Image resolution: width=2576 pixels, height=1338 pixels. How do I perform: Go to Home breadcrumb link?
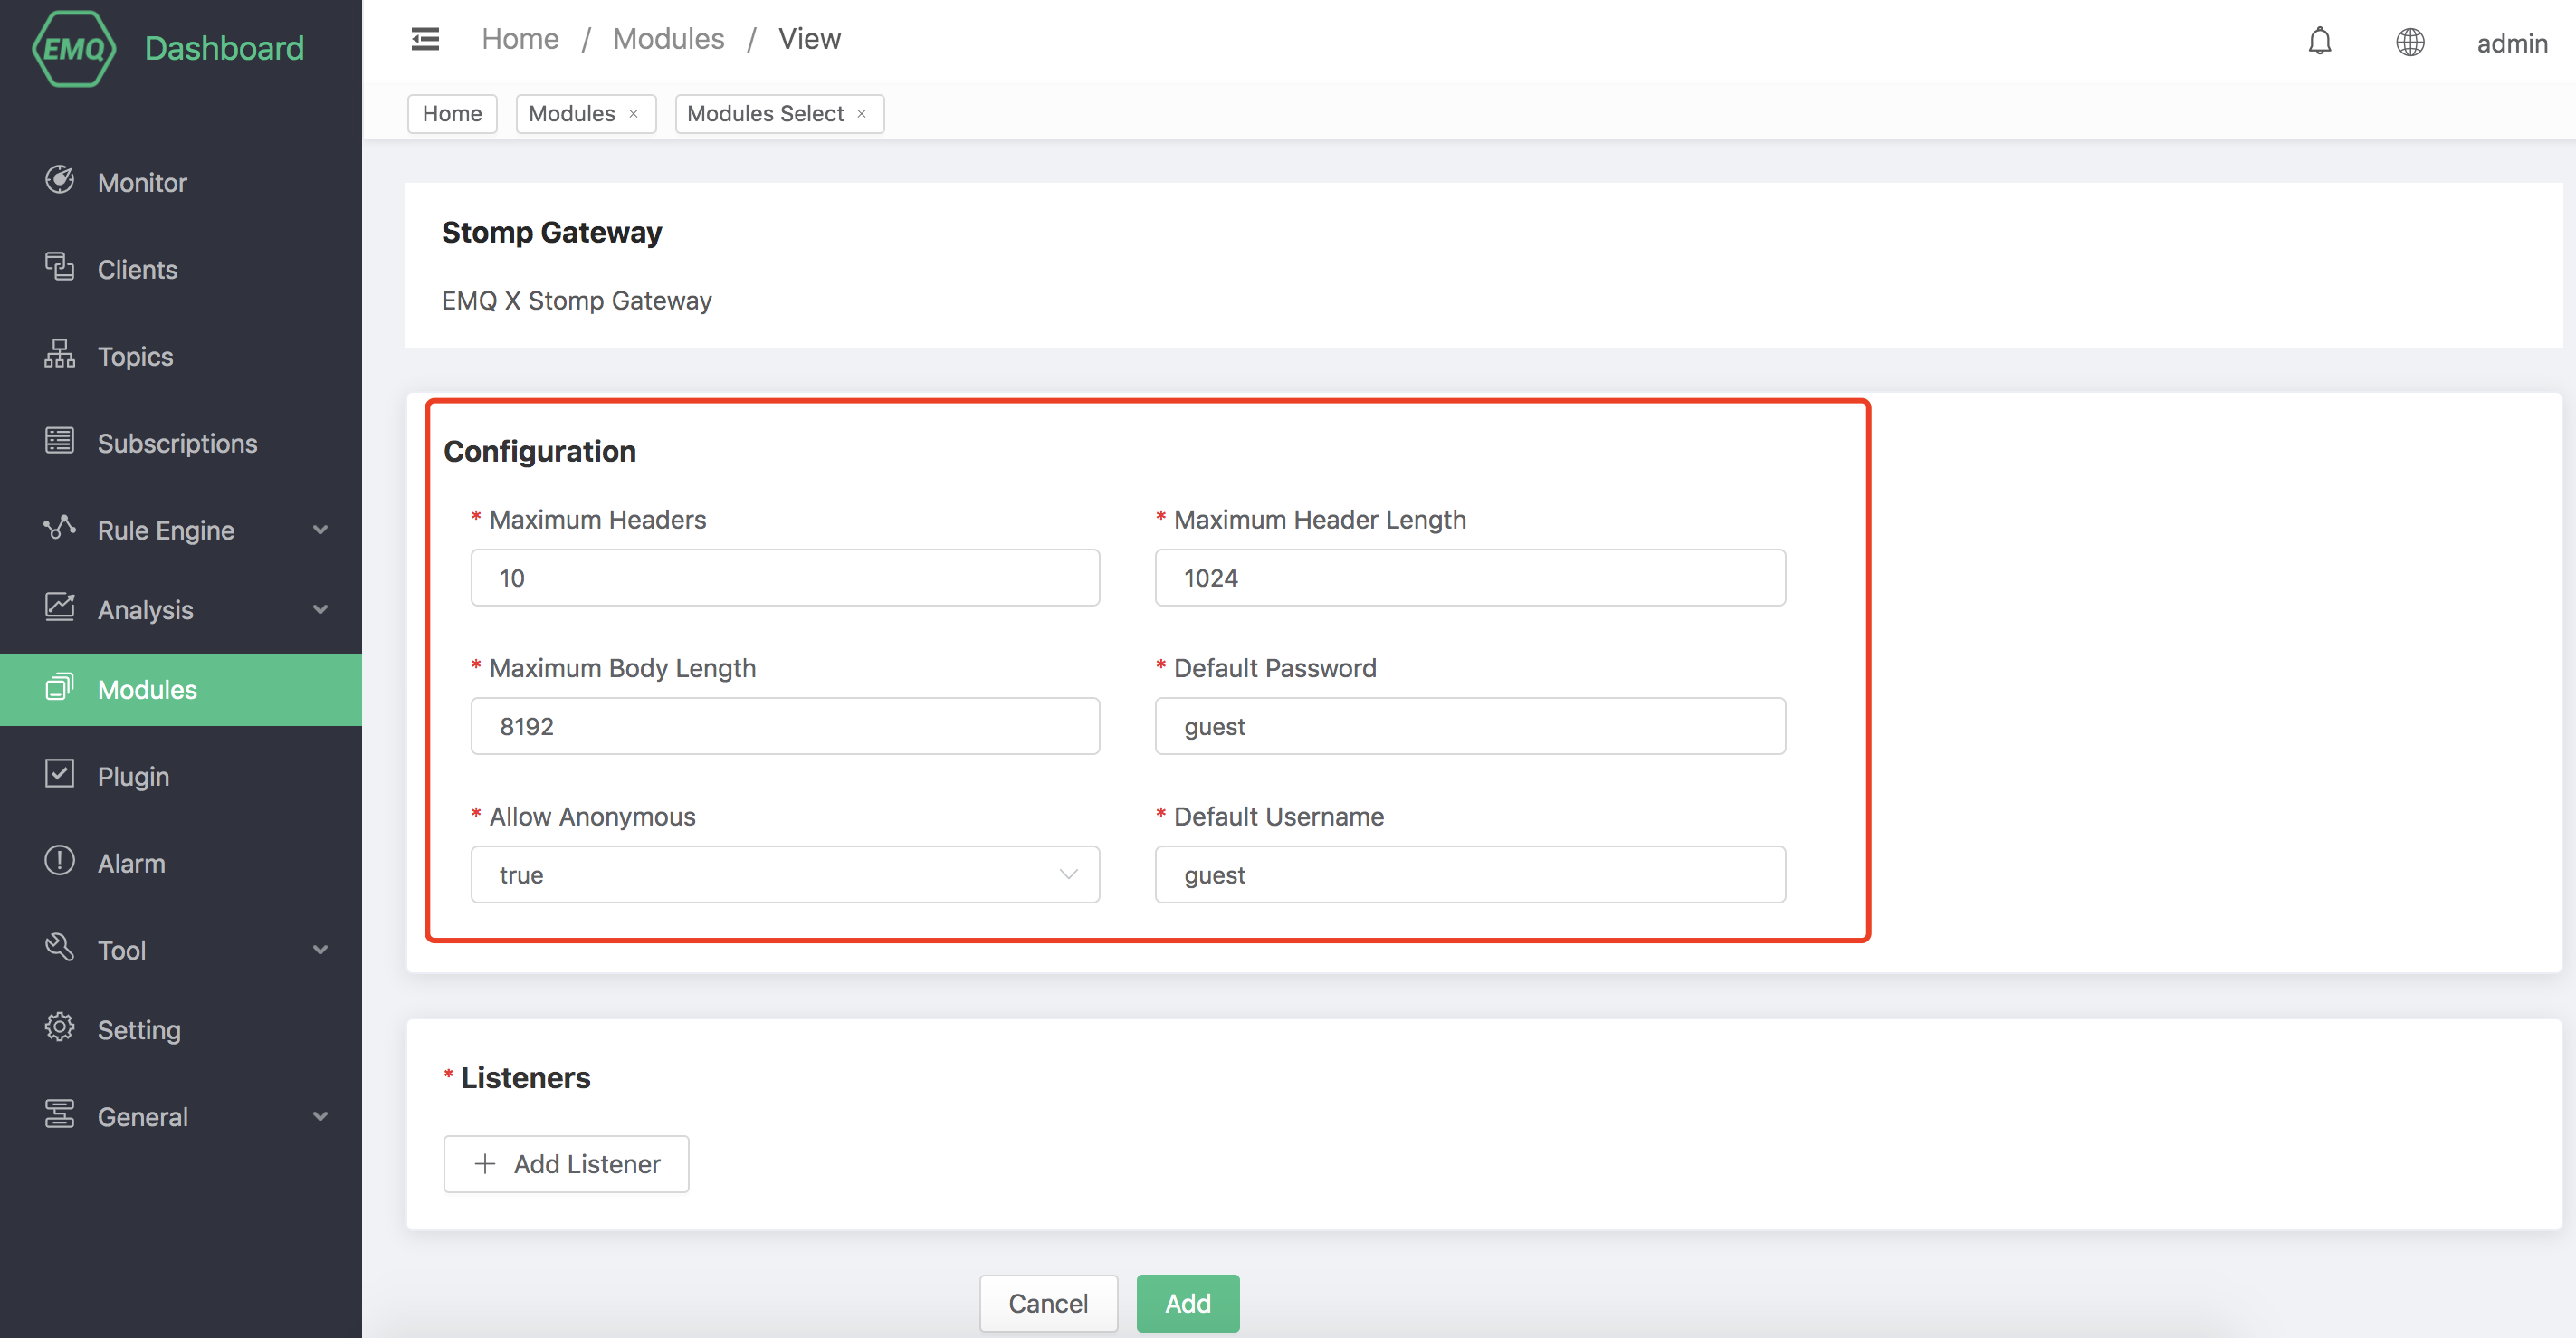pyautogui.click(x=520, y=39)
